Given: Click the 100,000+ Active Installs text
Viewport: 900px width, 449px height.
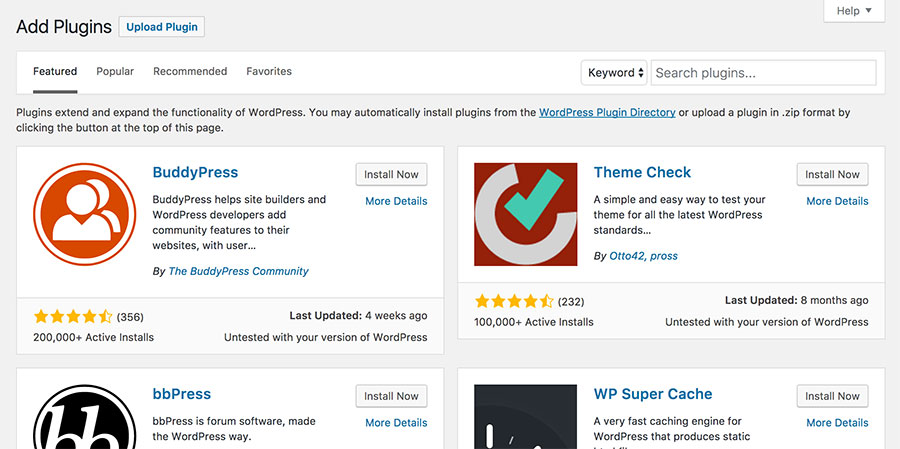Looking at the screenshot, I should (534, 322).
